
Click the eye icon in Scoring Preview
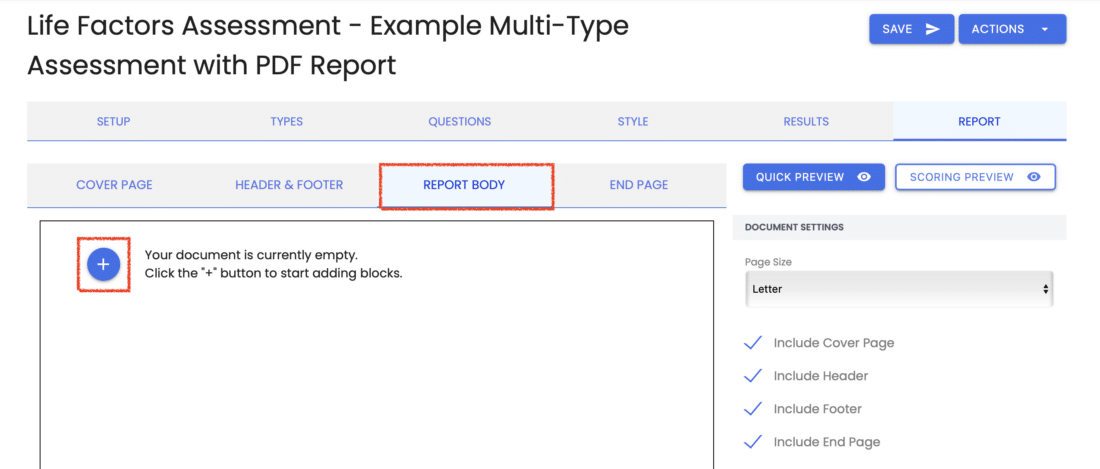pos(1033,177)
